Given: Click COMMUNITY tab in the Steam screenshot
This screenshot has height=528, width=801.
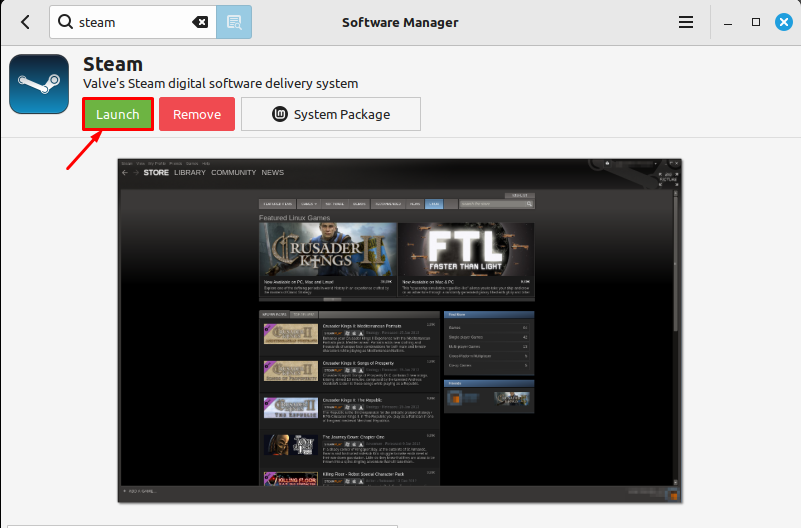Looking at the screenshot, I should [234, 173].
